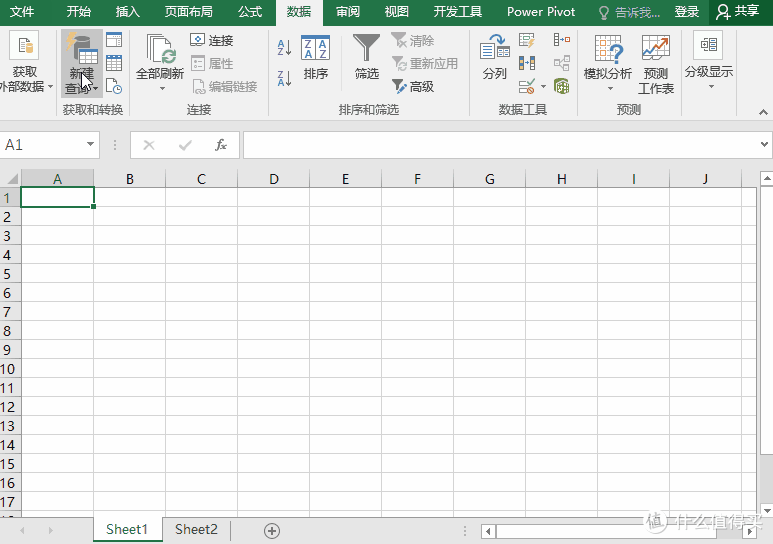Click the insert function fx button
Image resolution: width=773 pixels, height=544 pixels.
(221, 145)
